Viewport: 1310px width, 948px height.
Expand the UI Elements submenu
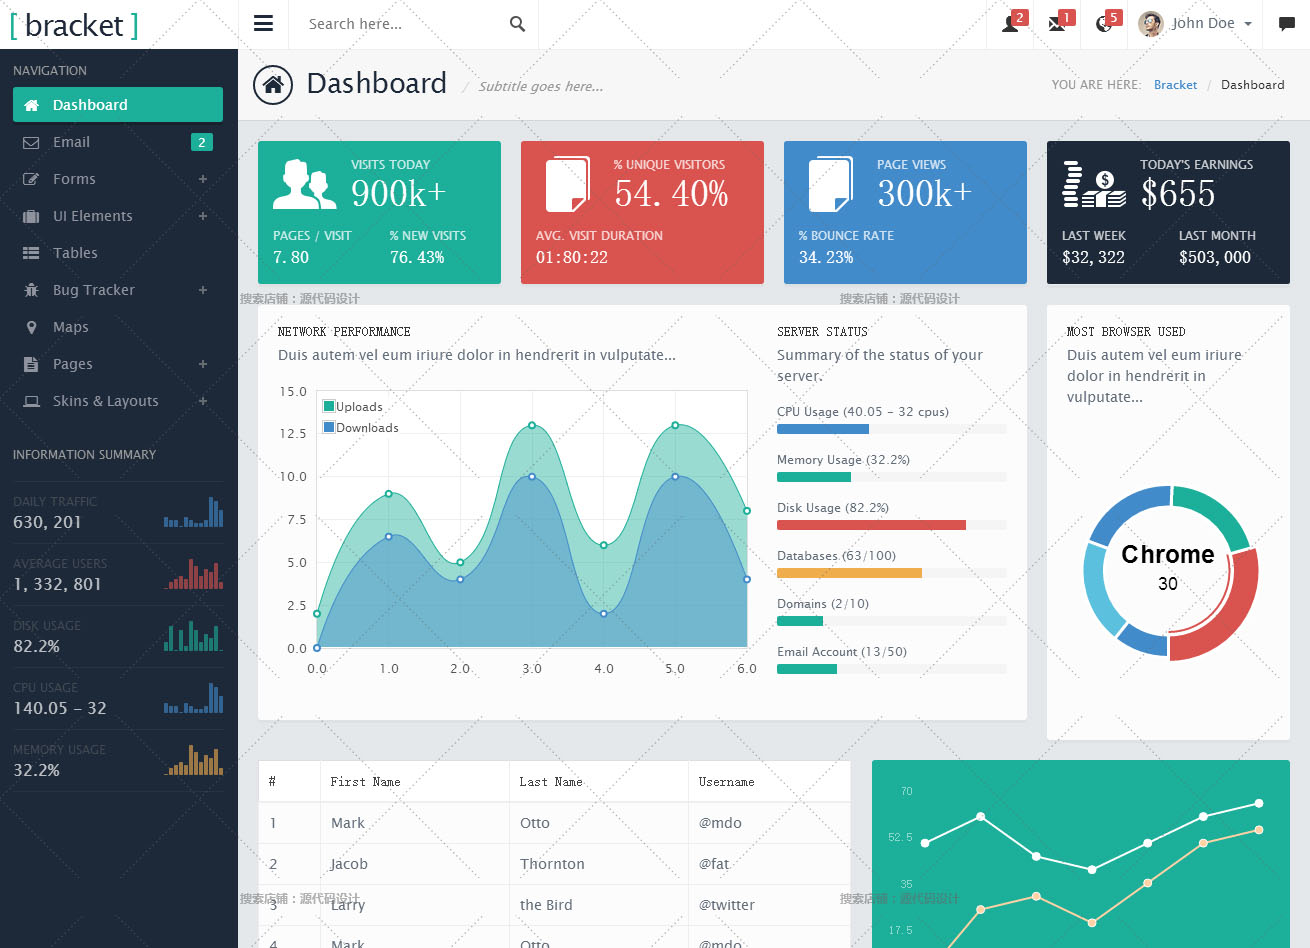pyautogui.click(x=202, y=216)
